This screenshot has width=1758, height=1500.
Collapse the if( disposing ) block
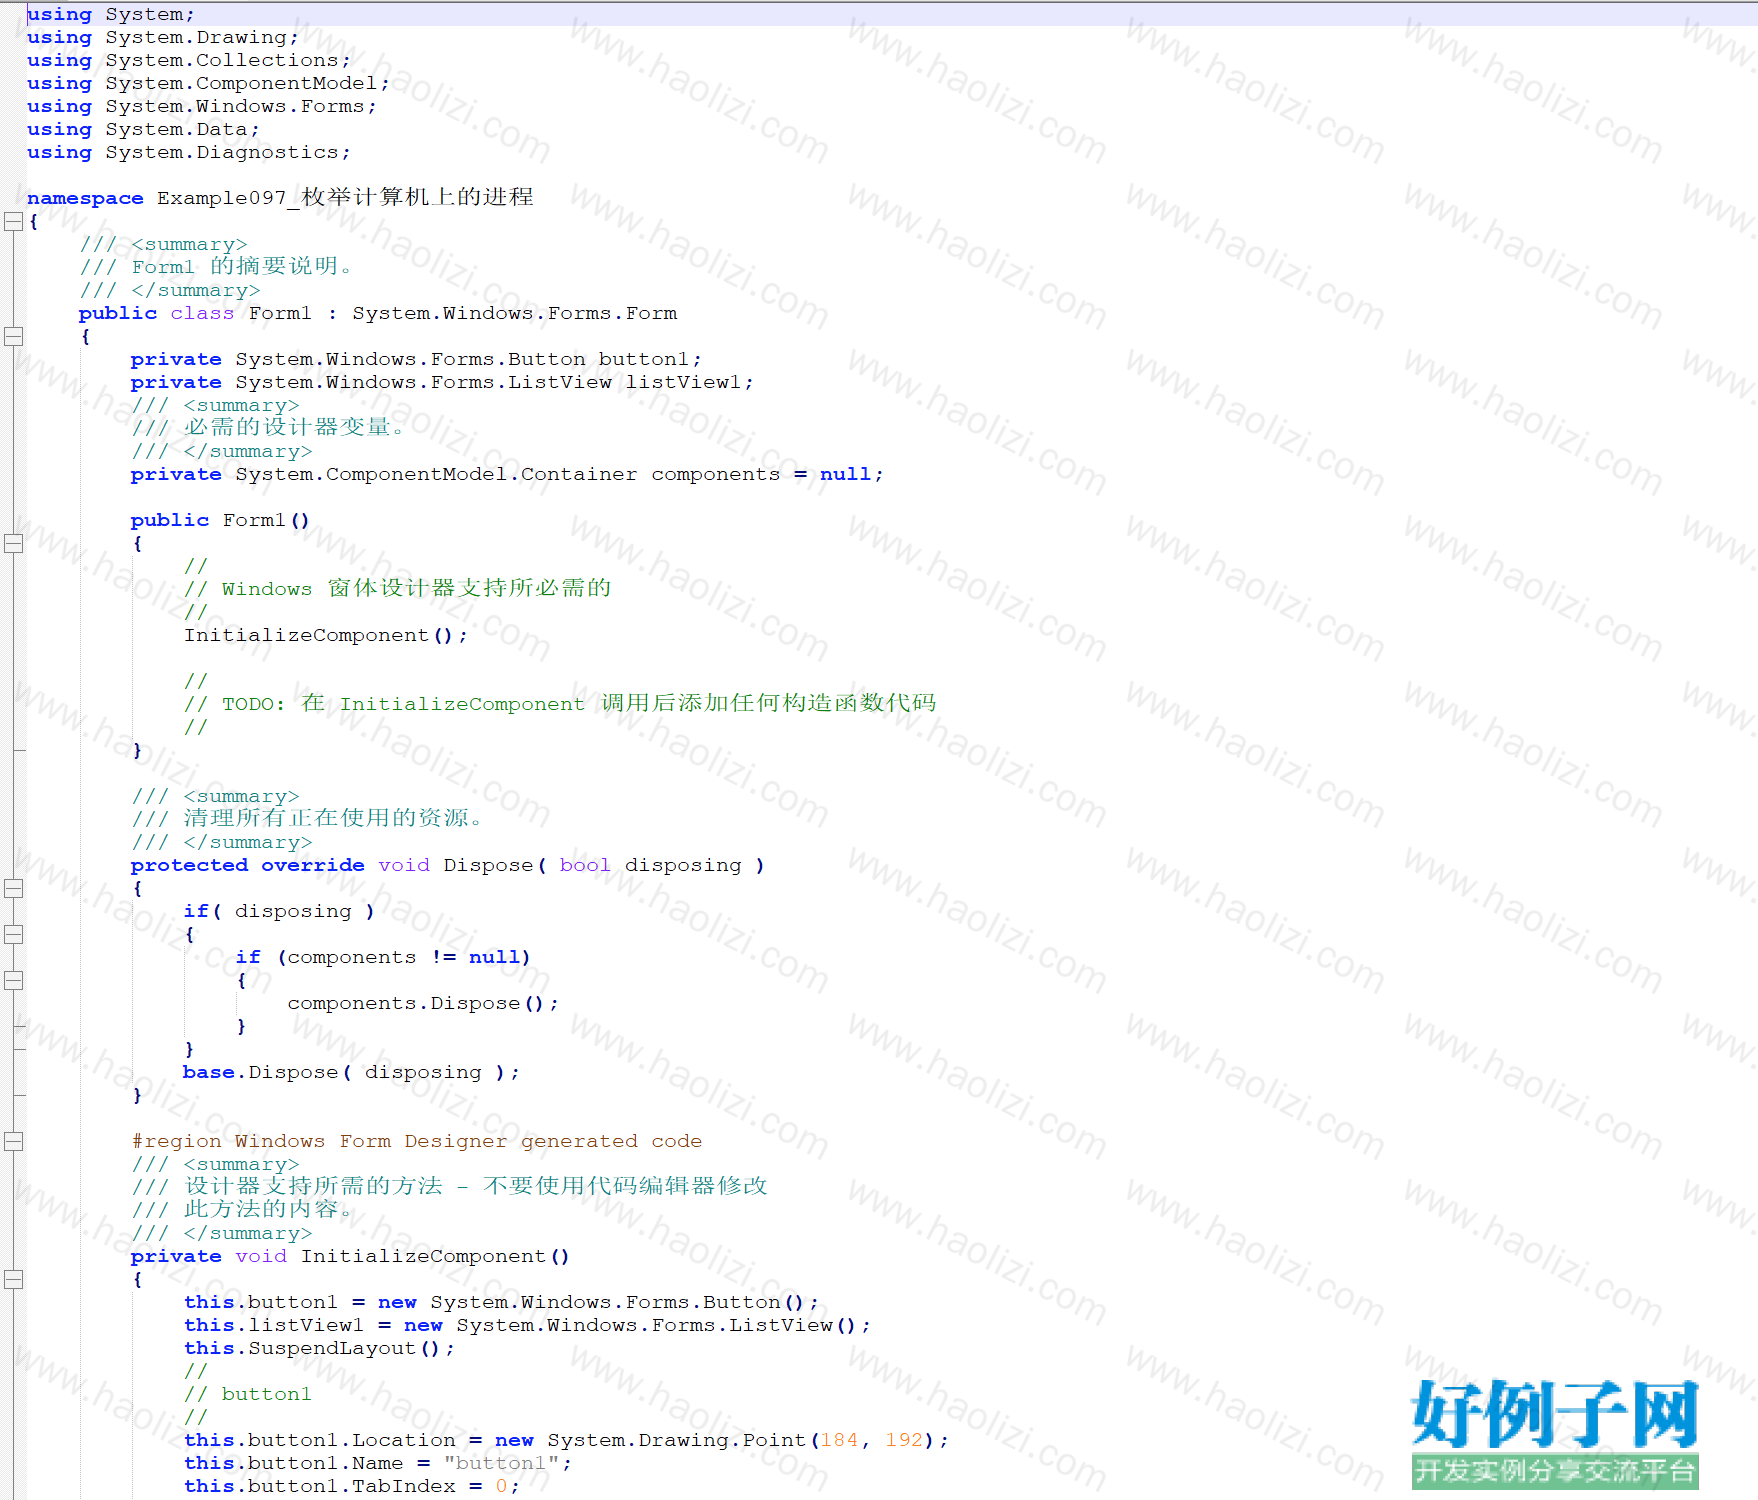pos(13,934)
